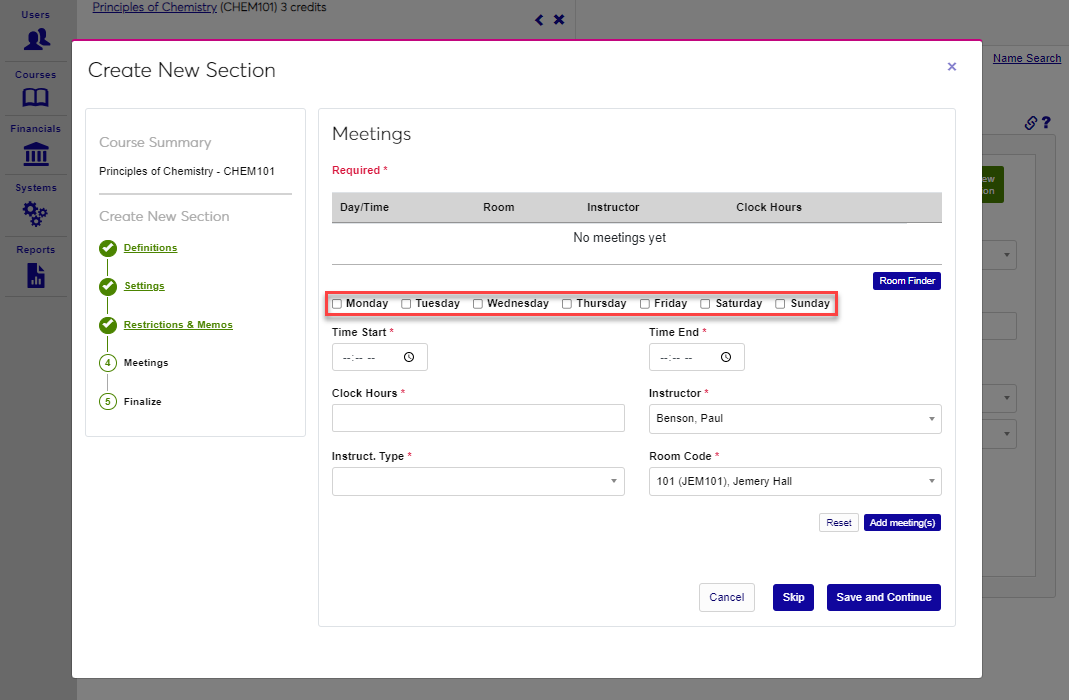The height and width of the screenshot is (700, 1069).
Task: Check the Monday checkbox
Action: click(337, 304)
